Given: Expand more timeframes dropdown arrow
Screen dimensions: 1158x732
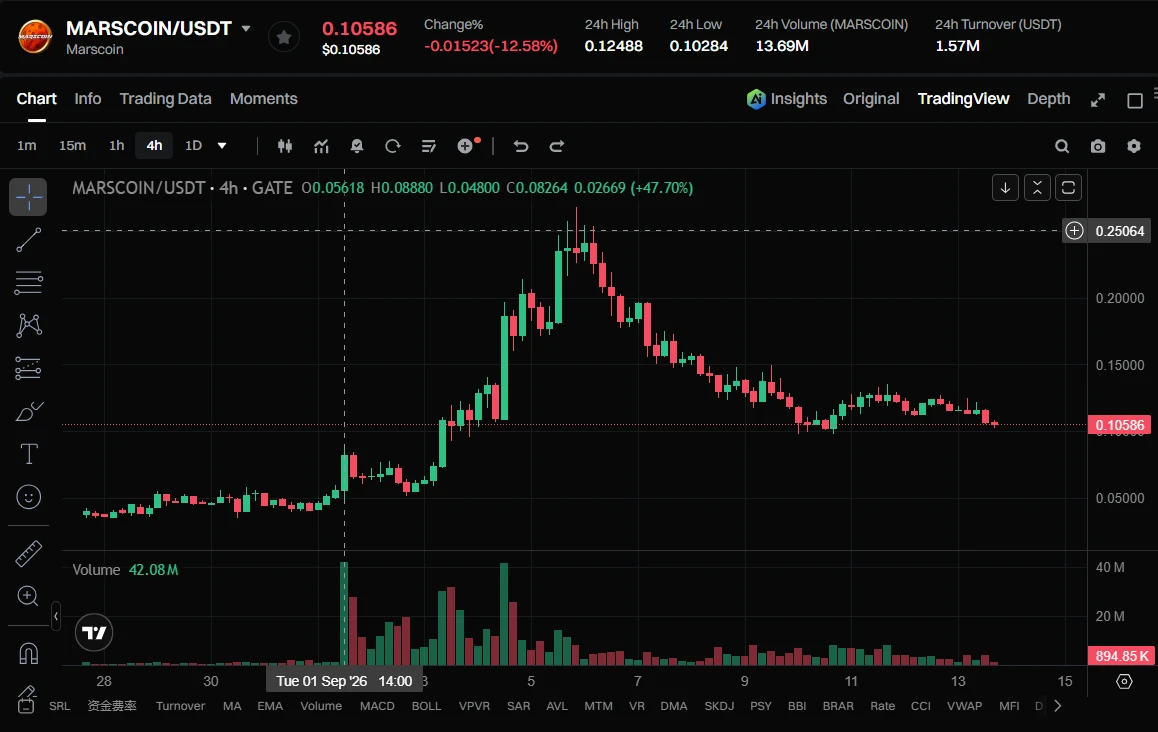Looking at the screenshot, I should [222, 146].
